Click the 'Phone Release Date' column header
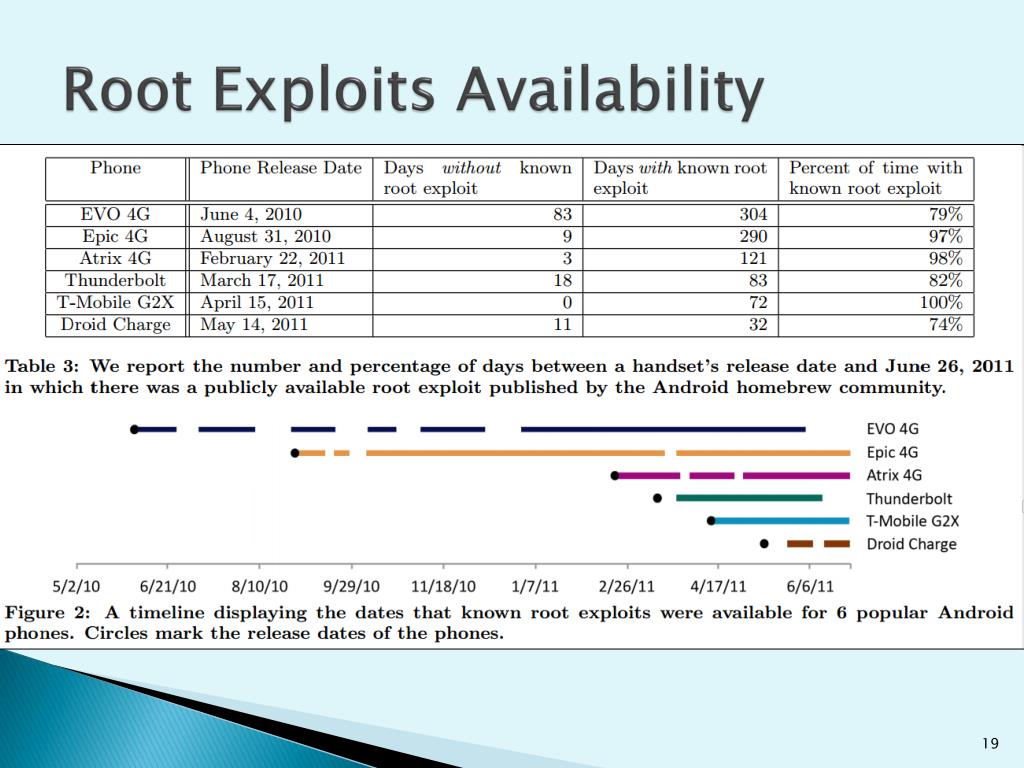Image resolution: width=1024 pixels, height=768 pixels. point(281,168)
